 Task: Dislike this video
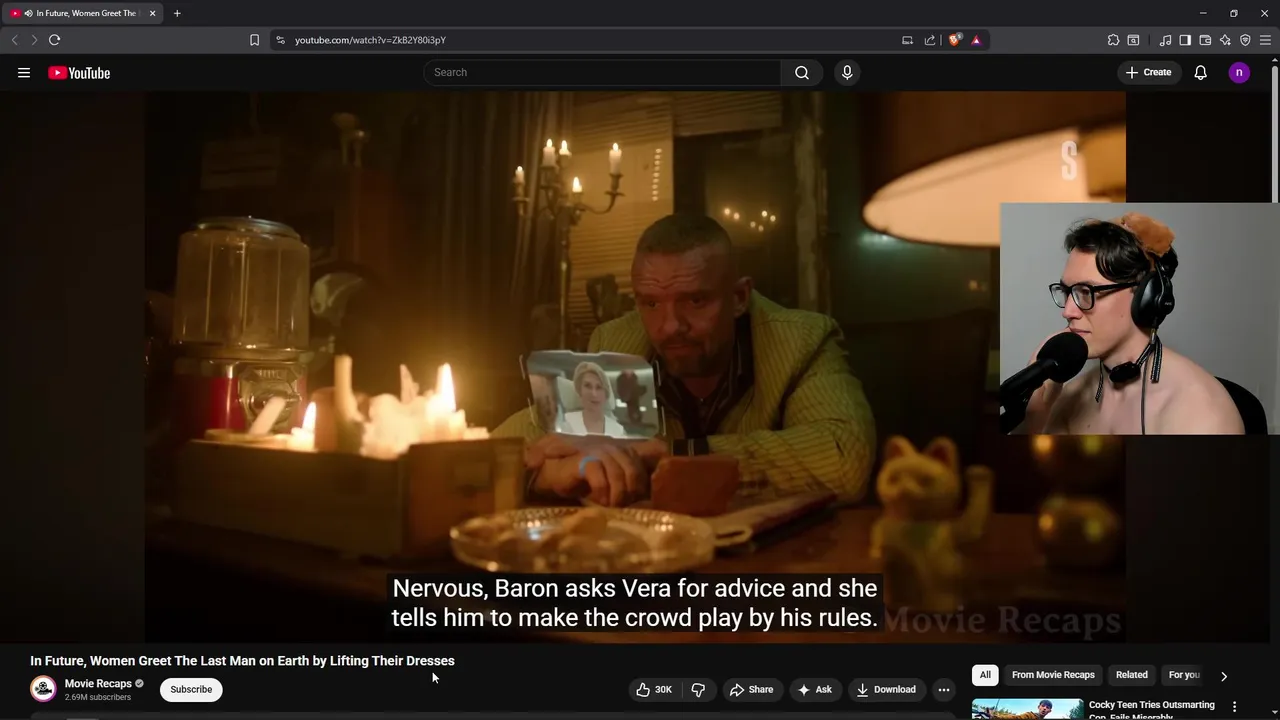coord(698,689)
